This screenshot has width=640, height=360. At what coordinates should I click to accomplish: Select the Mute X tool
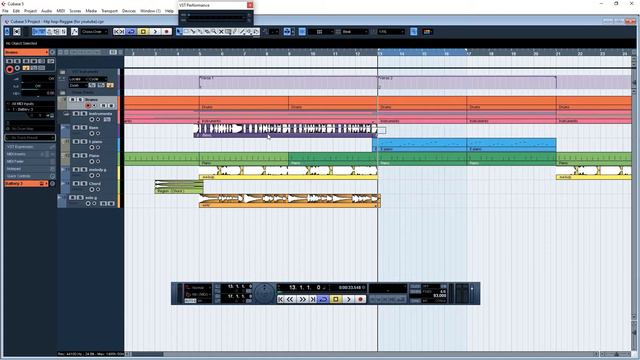(221, 32)
